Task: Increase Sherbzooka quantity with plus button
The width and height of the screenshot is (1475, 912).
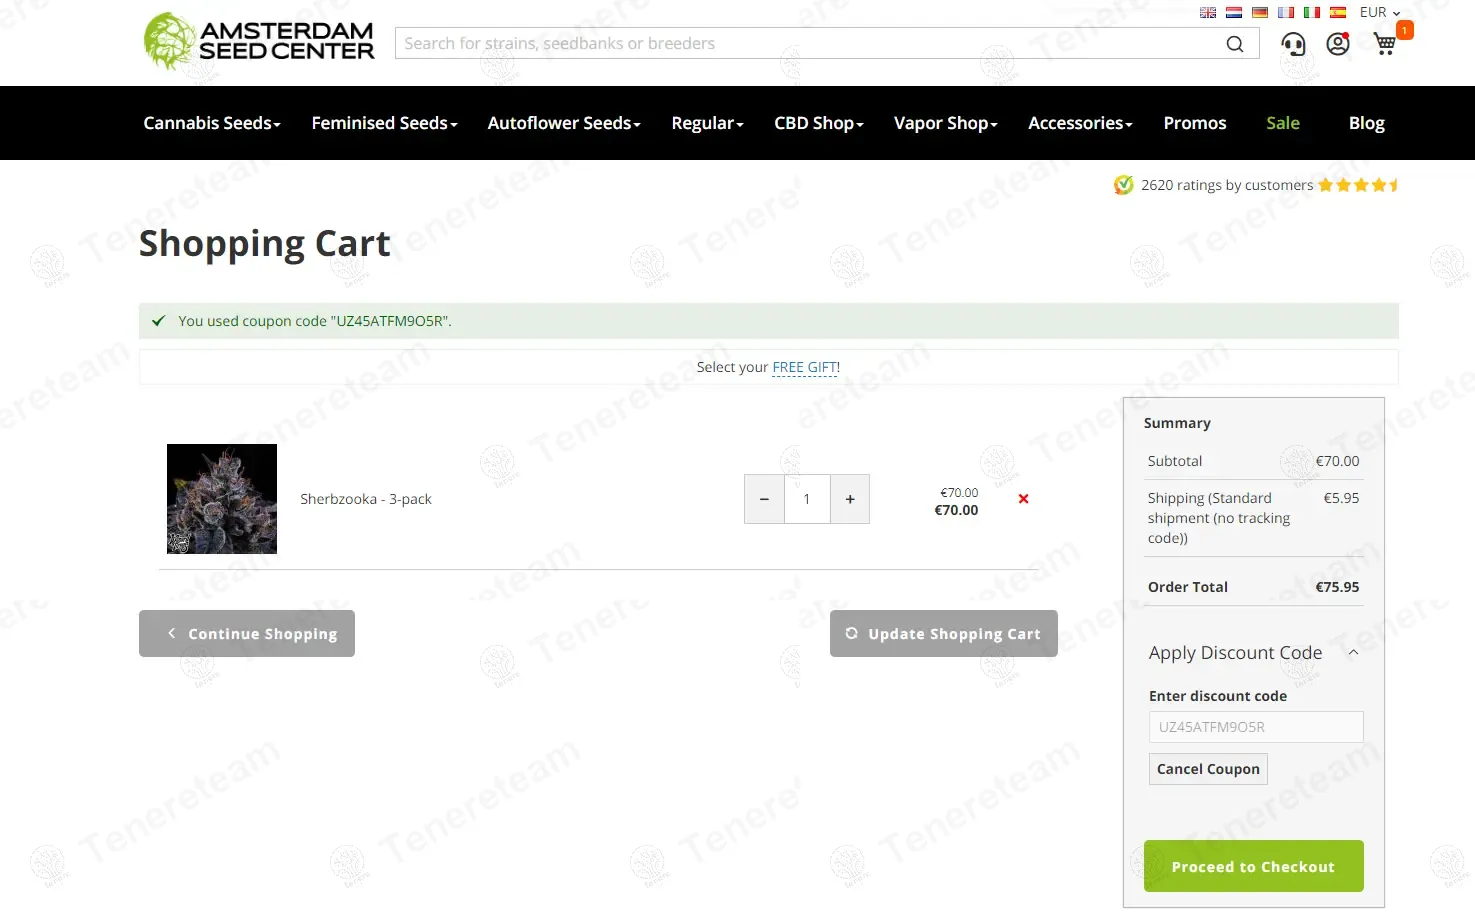Action: coord(850,499)
